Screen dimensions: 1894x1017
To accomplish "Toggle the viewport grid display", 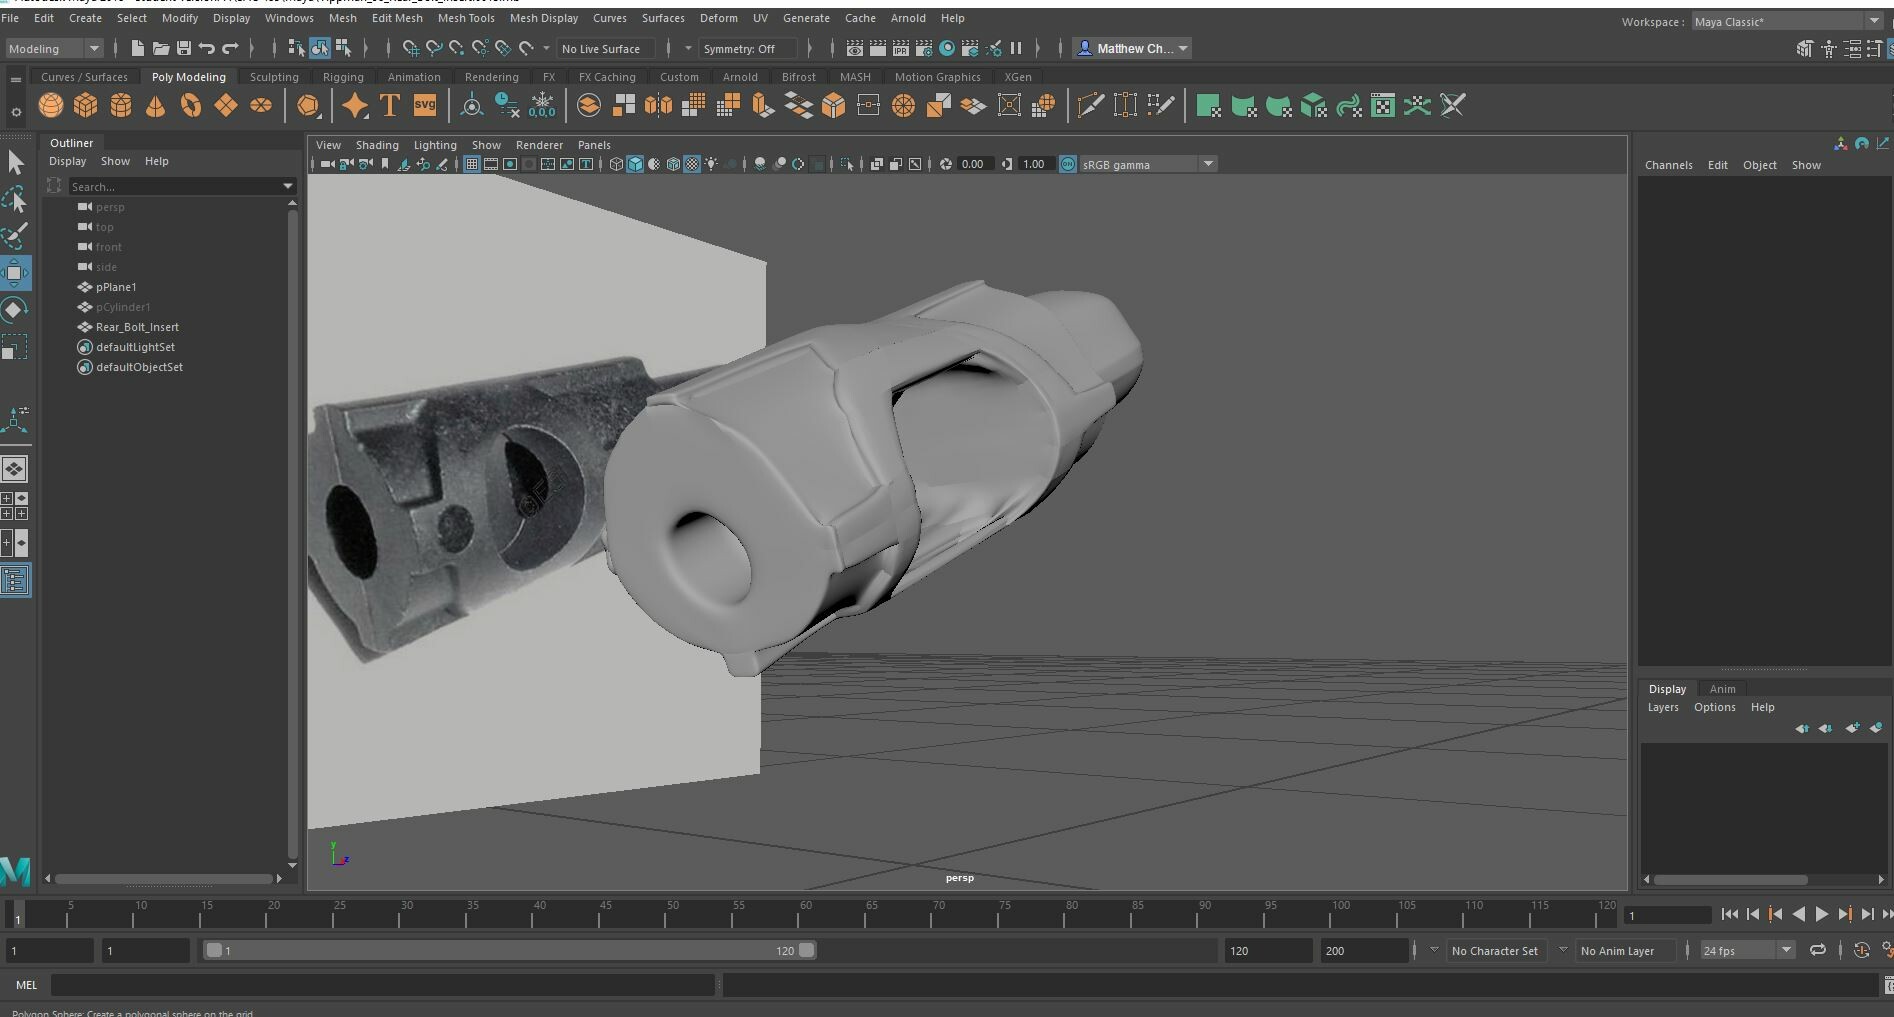I will (x=471, y=164).
